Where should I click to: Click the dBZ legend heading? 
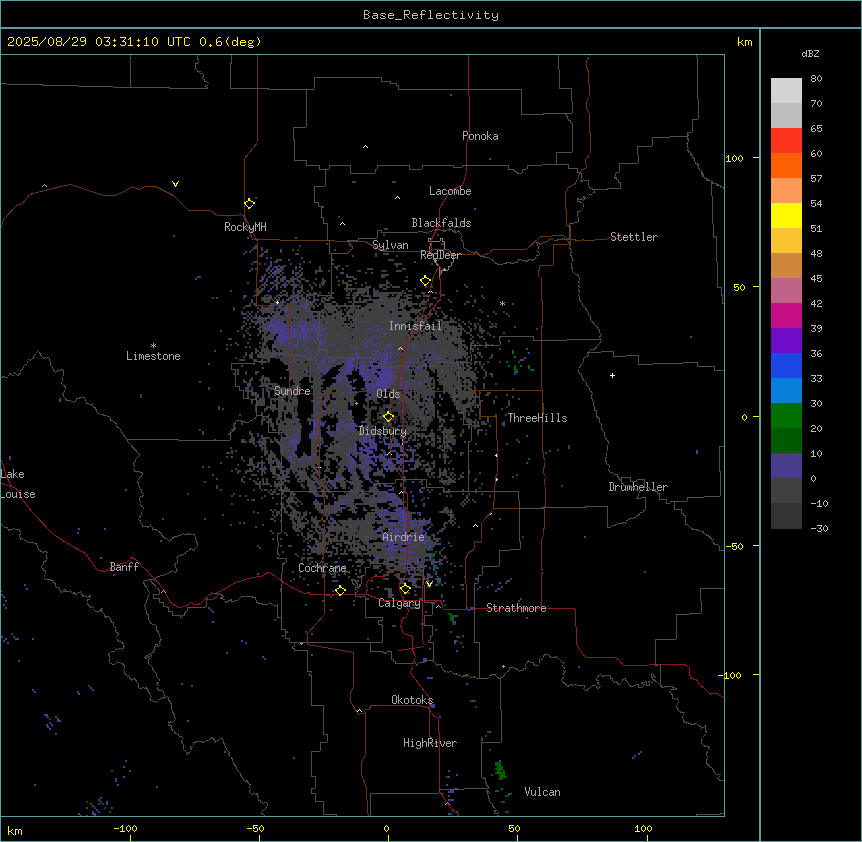(x=810, y=53)
